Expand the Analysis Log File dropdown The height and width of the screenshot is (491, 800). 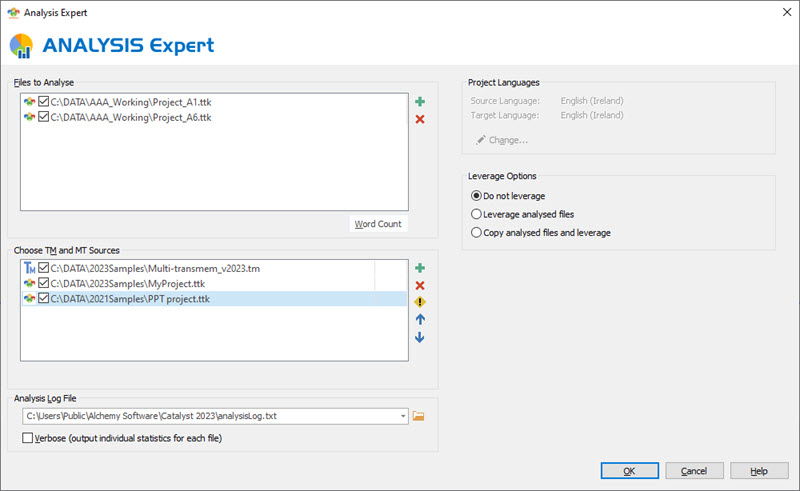coord(402,416)
